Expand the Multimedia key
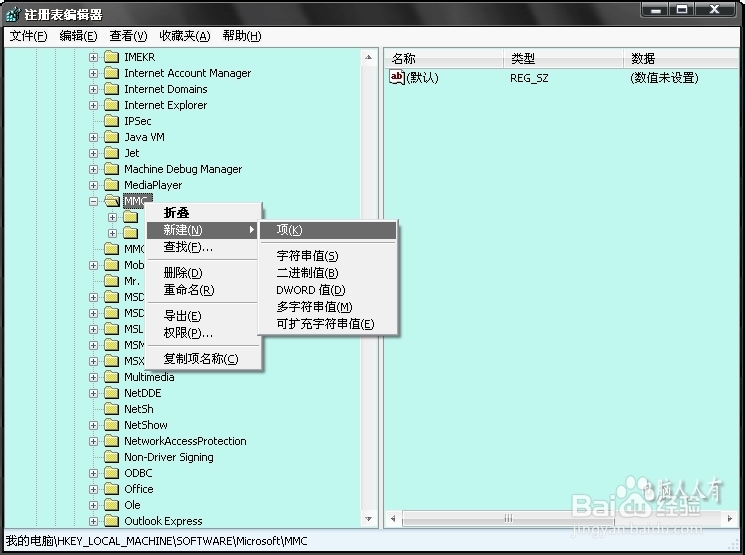This screenshot has height=555, width=745. [x=94, y=377]
